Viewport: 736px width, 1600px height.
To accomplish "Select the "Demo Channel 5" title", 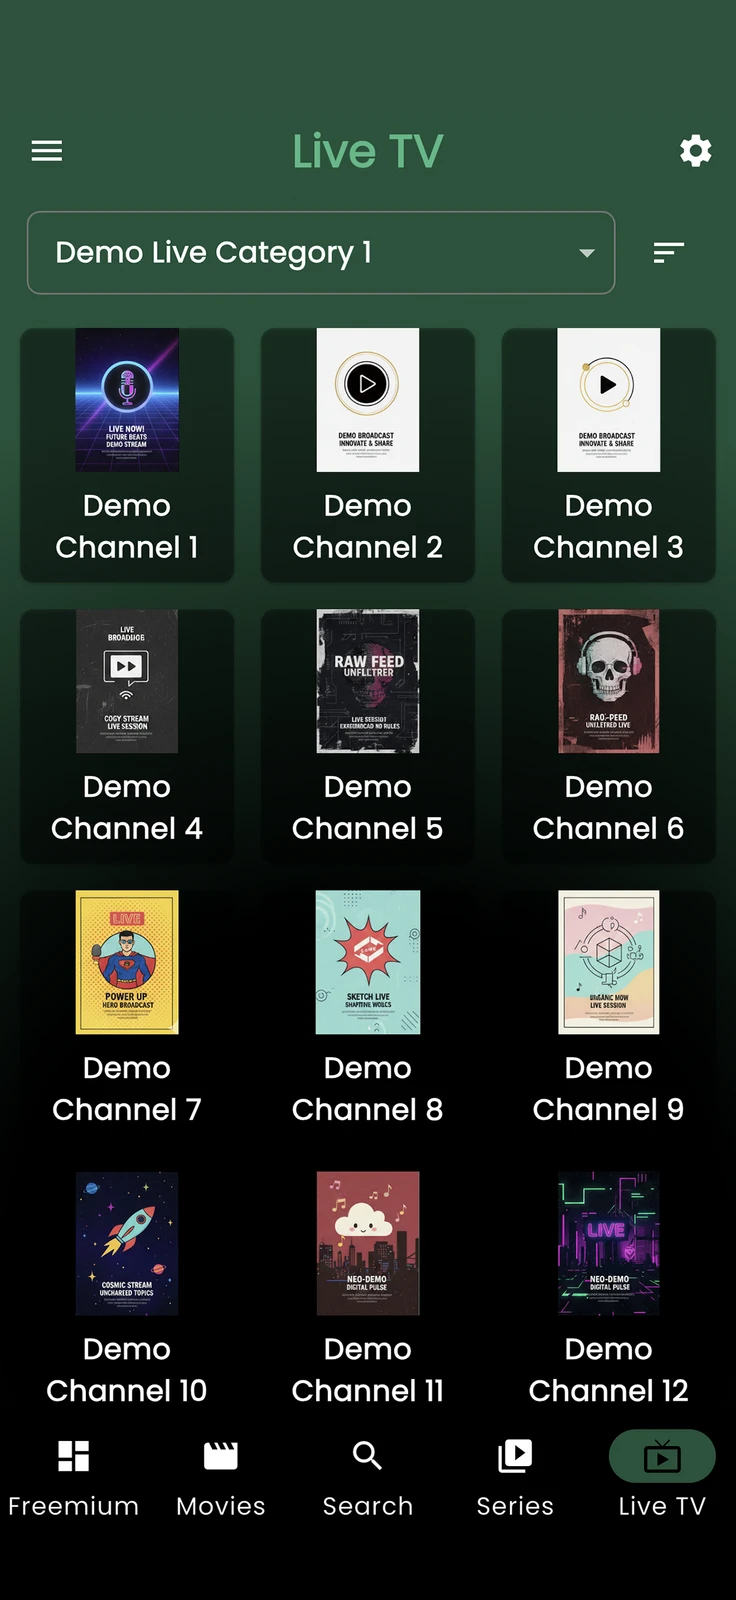I will [x=368, y=808].
